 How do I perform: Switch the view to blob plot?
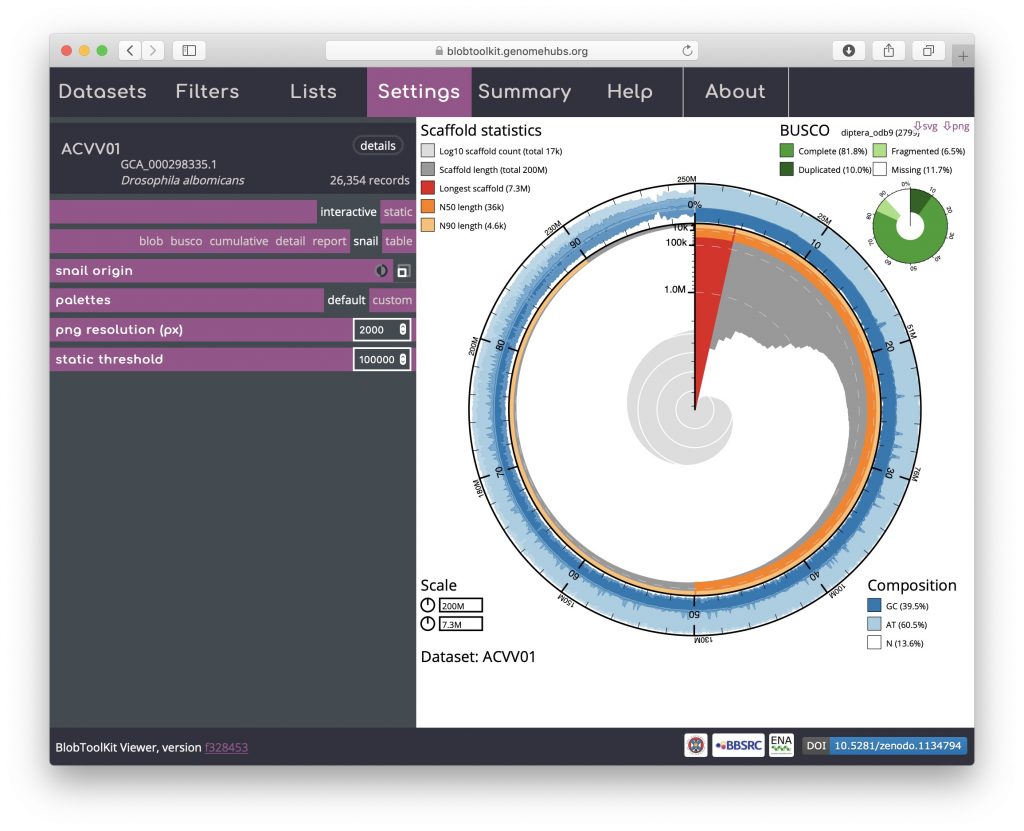point(151,241)
